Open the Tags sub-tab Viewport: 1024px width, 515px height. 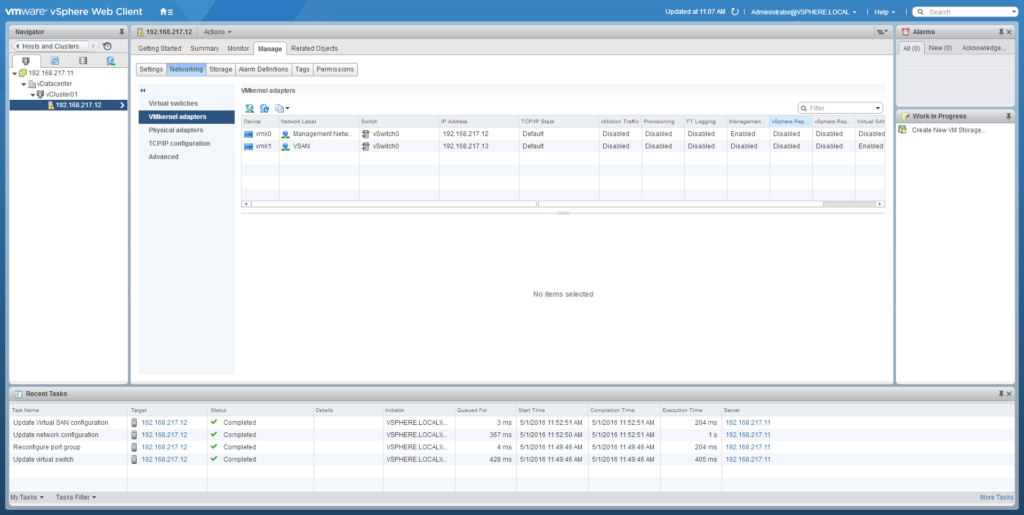302,69
